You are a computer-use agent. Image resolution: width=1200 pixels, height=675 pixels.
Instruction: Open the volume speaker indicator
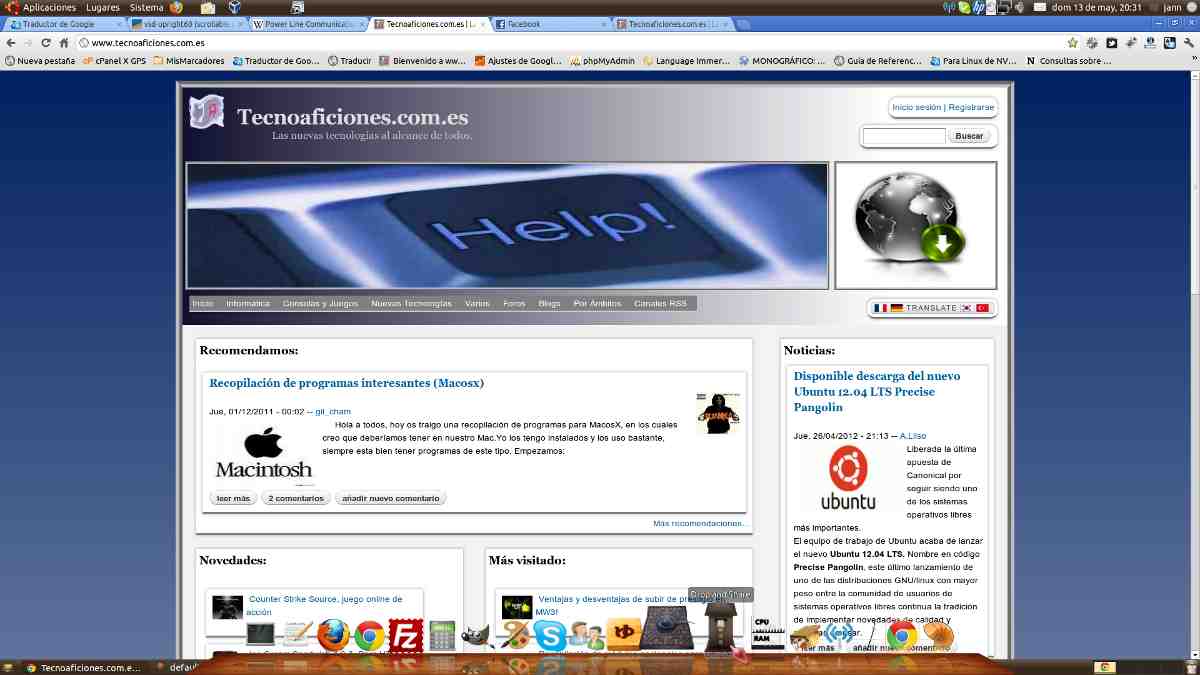click(x=1018, y=7)
